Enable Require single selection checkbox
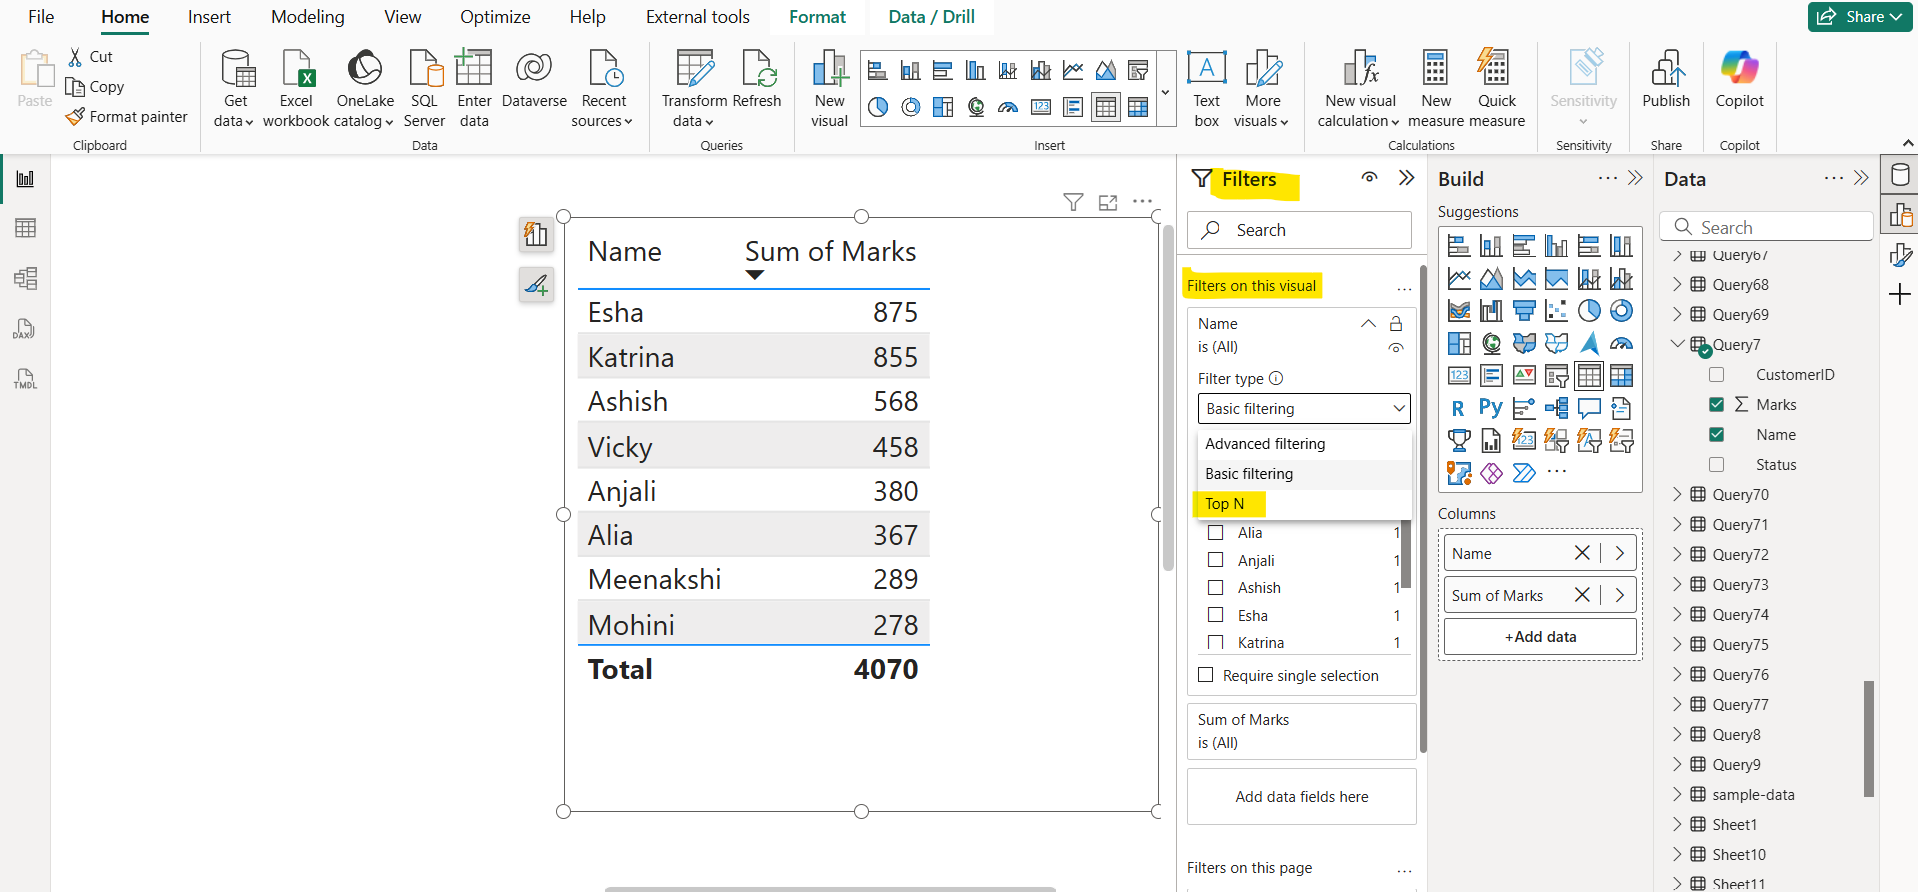 (1206, 675)
